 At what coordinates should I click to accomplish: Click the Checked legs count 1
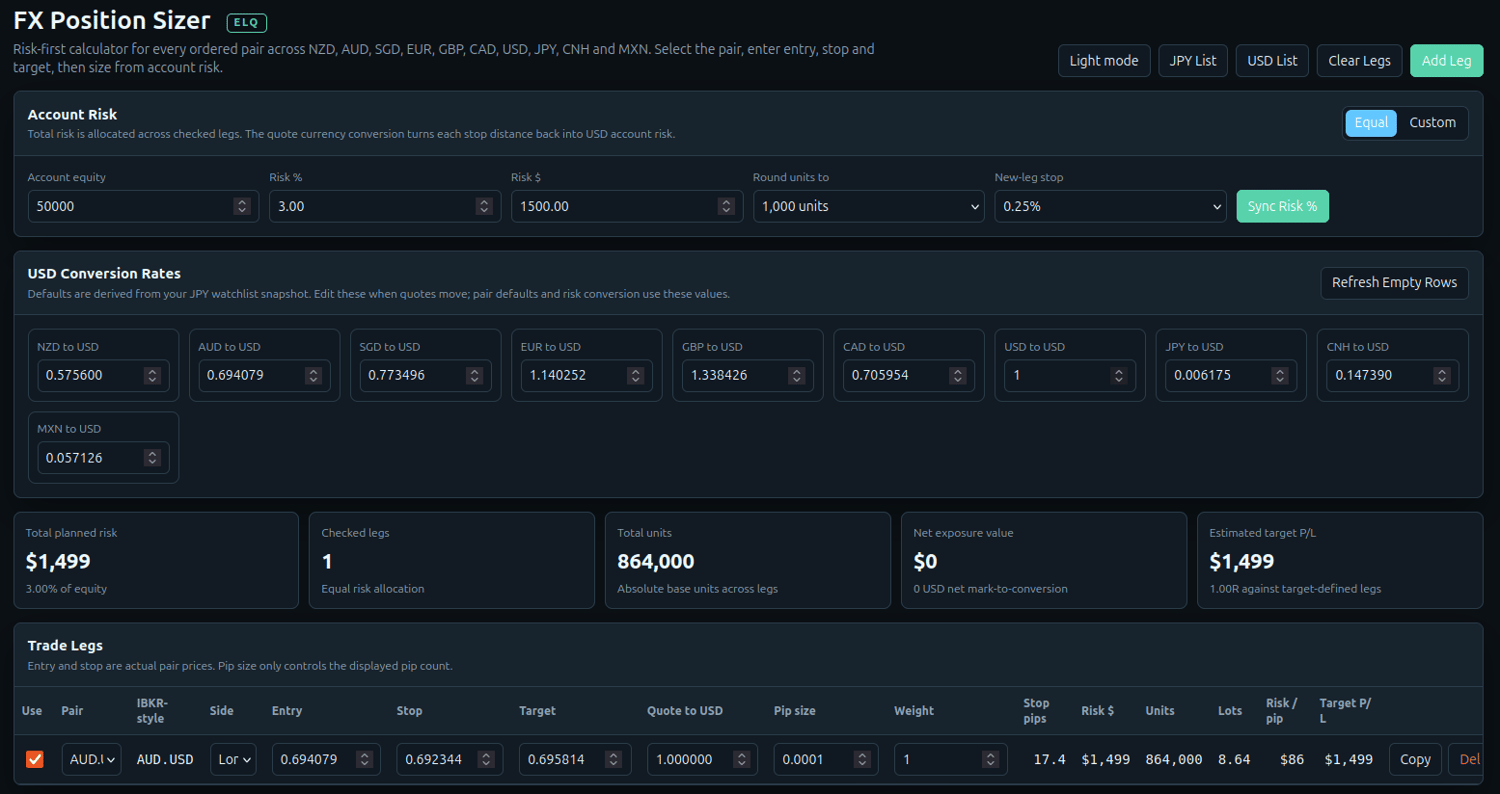click(x=326, y=562)
